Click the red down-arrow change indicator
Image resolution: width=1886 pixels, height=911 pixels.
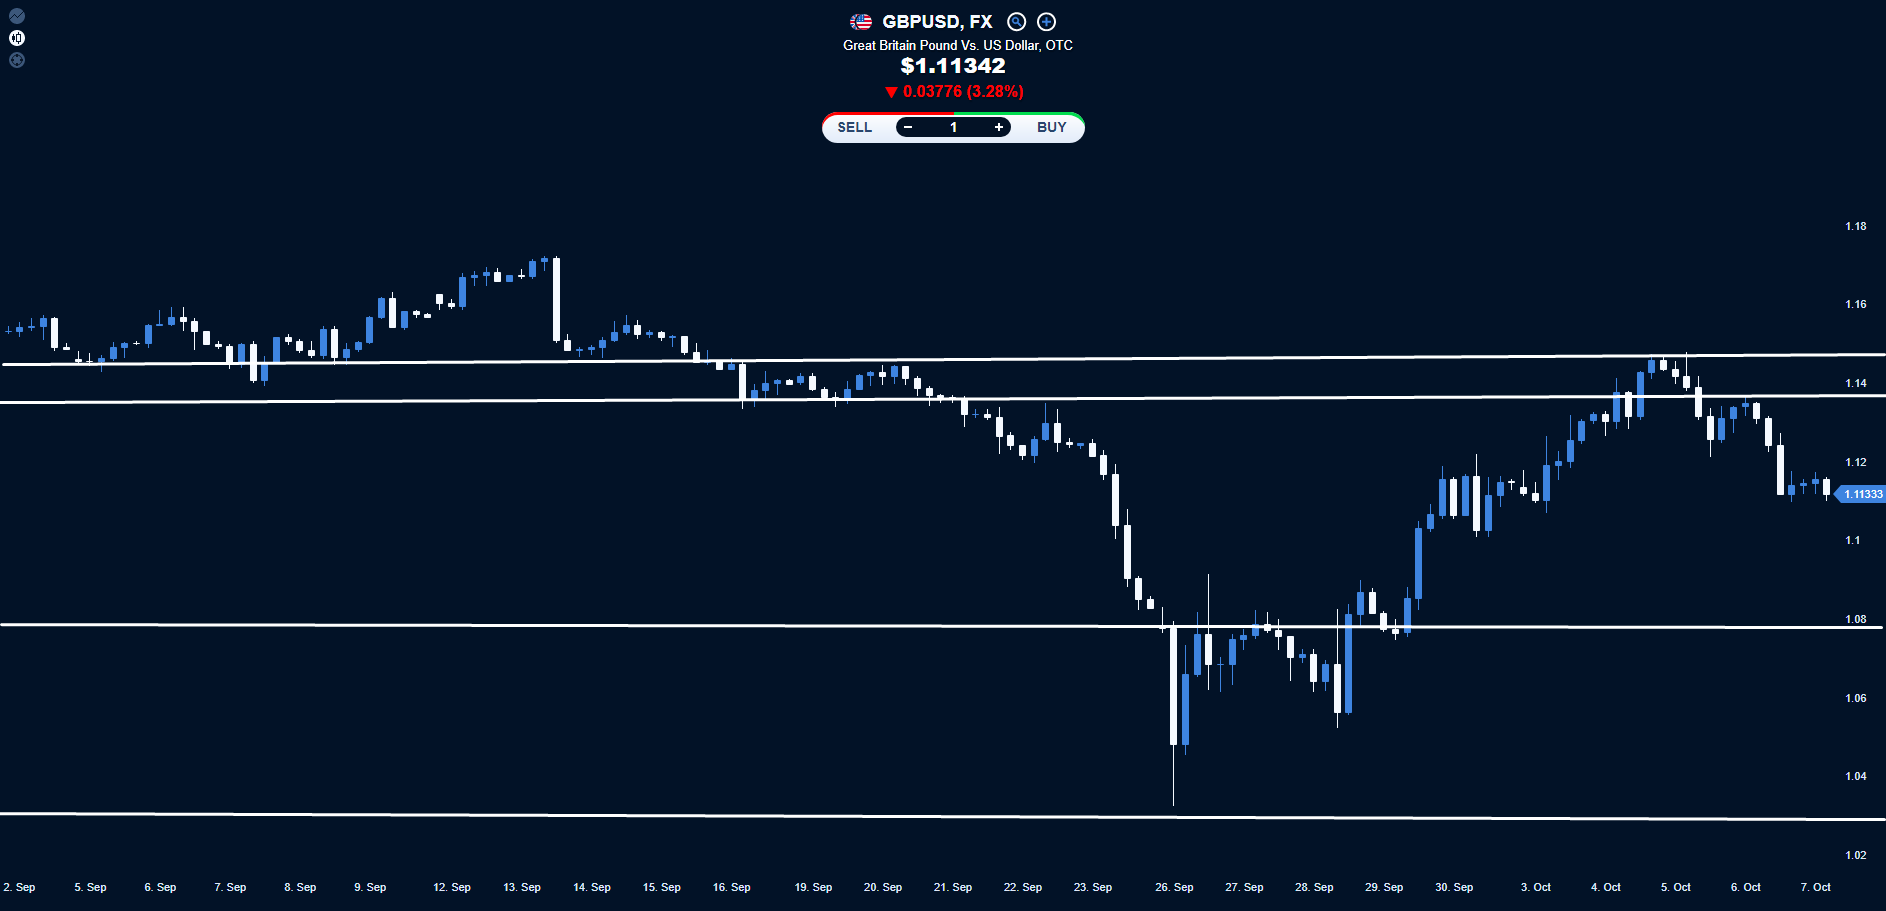(891, 92)
